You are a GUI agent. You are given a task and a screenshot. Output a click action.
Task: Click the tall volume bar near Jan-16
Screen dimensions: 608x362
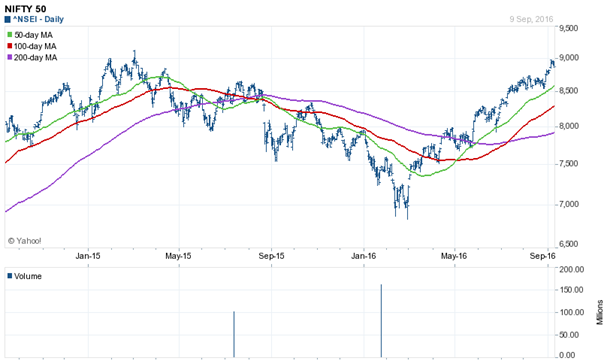pyautogui.click(x=381, y=321)
